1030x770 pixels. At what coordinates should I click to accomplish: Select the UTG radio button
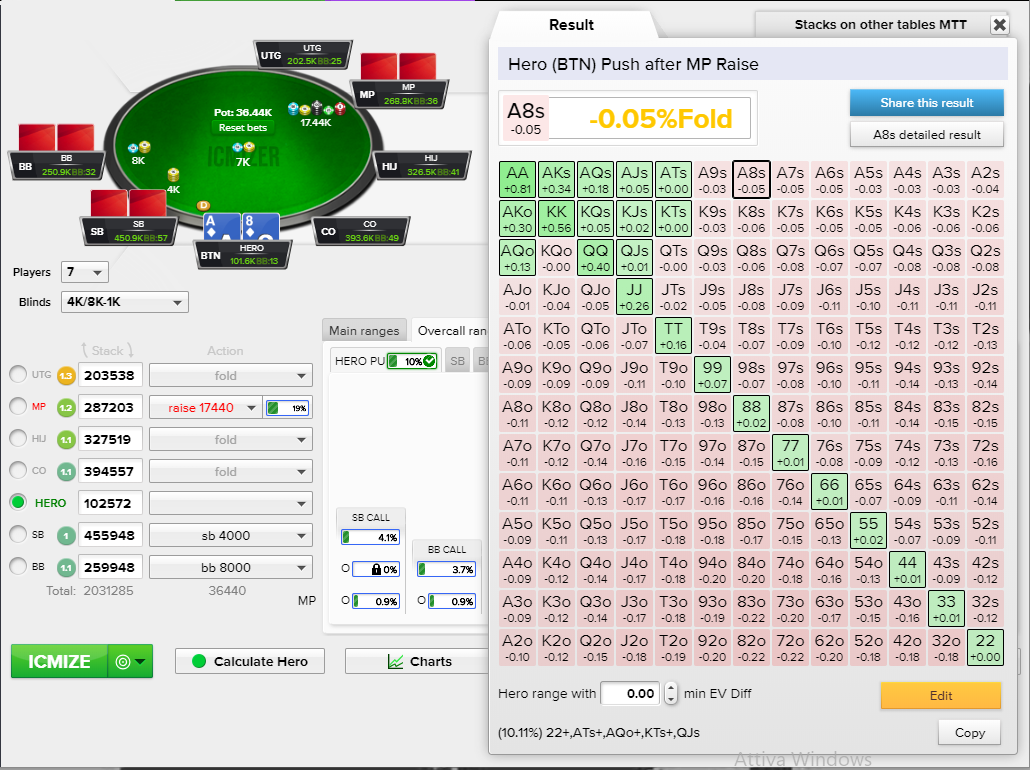[x=18, y=374]
